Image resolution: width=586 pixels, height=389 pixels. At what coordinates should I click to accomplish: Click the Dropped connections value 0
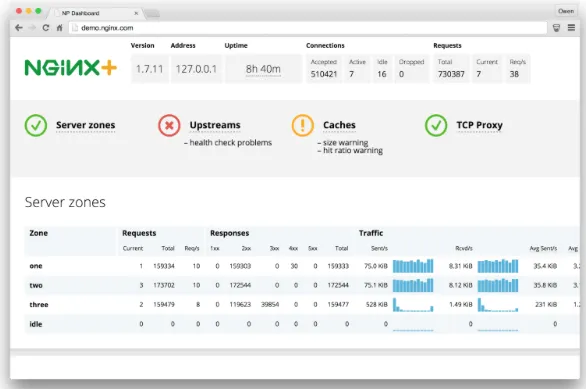[x=401, y=74]
